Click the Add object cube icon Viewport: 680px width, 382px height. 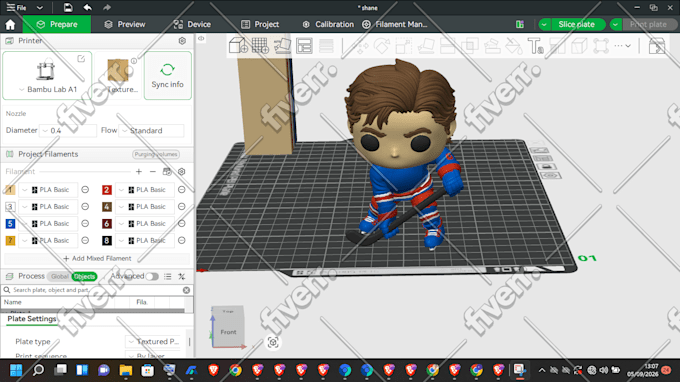tap(238, 46)
